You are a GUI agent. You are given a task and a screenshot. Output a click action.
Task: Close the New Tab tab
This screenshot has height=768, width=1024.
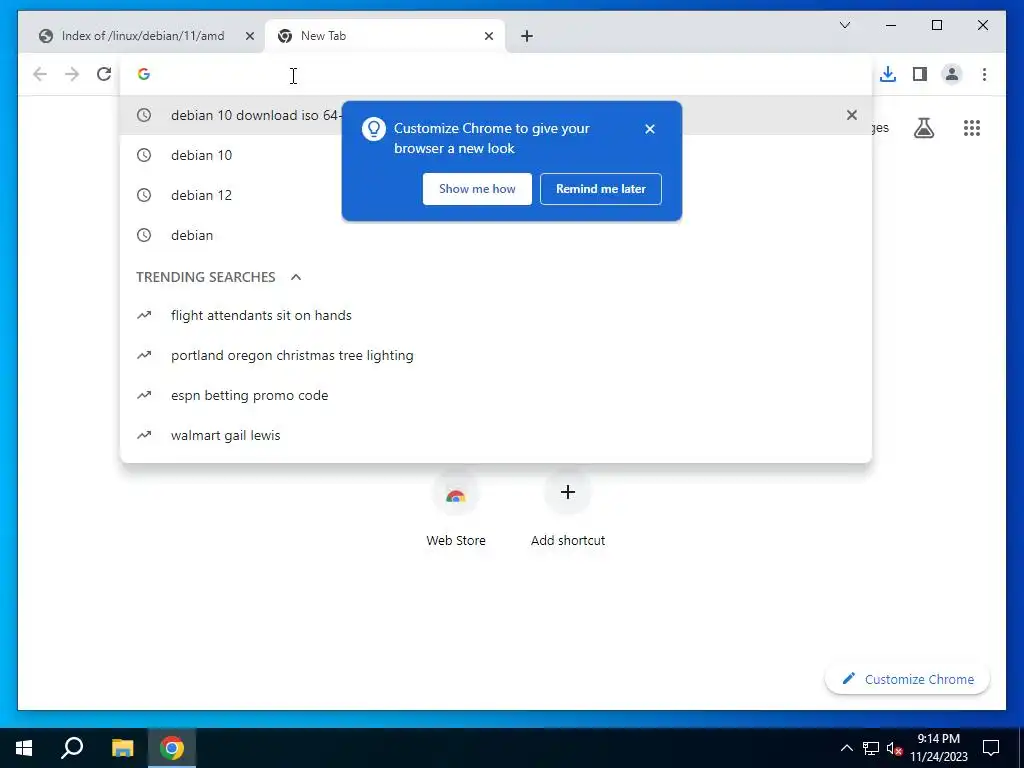click(x=488, y=36)
